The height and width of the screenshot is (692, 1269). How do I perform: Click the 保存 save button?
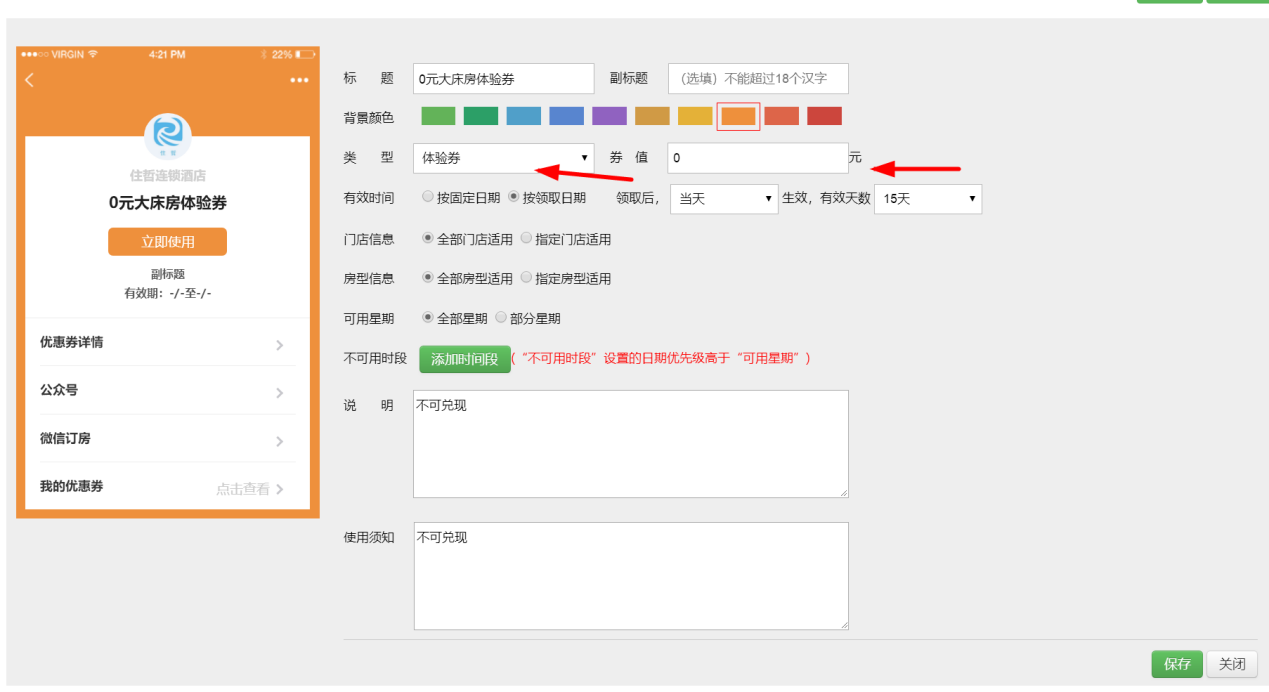pyautogui.click(x=1177, y=663)
